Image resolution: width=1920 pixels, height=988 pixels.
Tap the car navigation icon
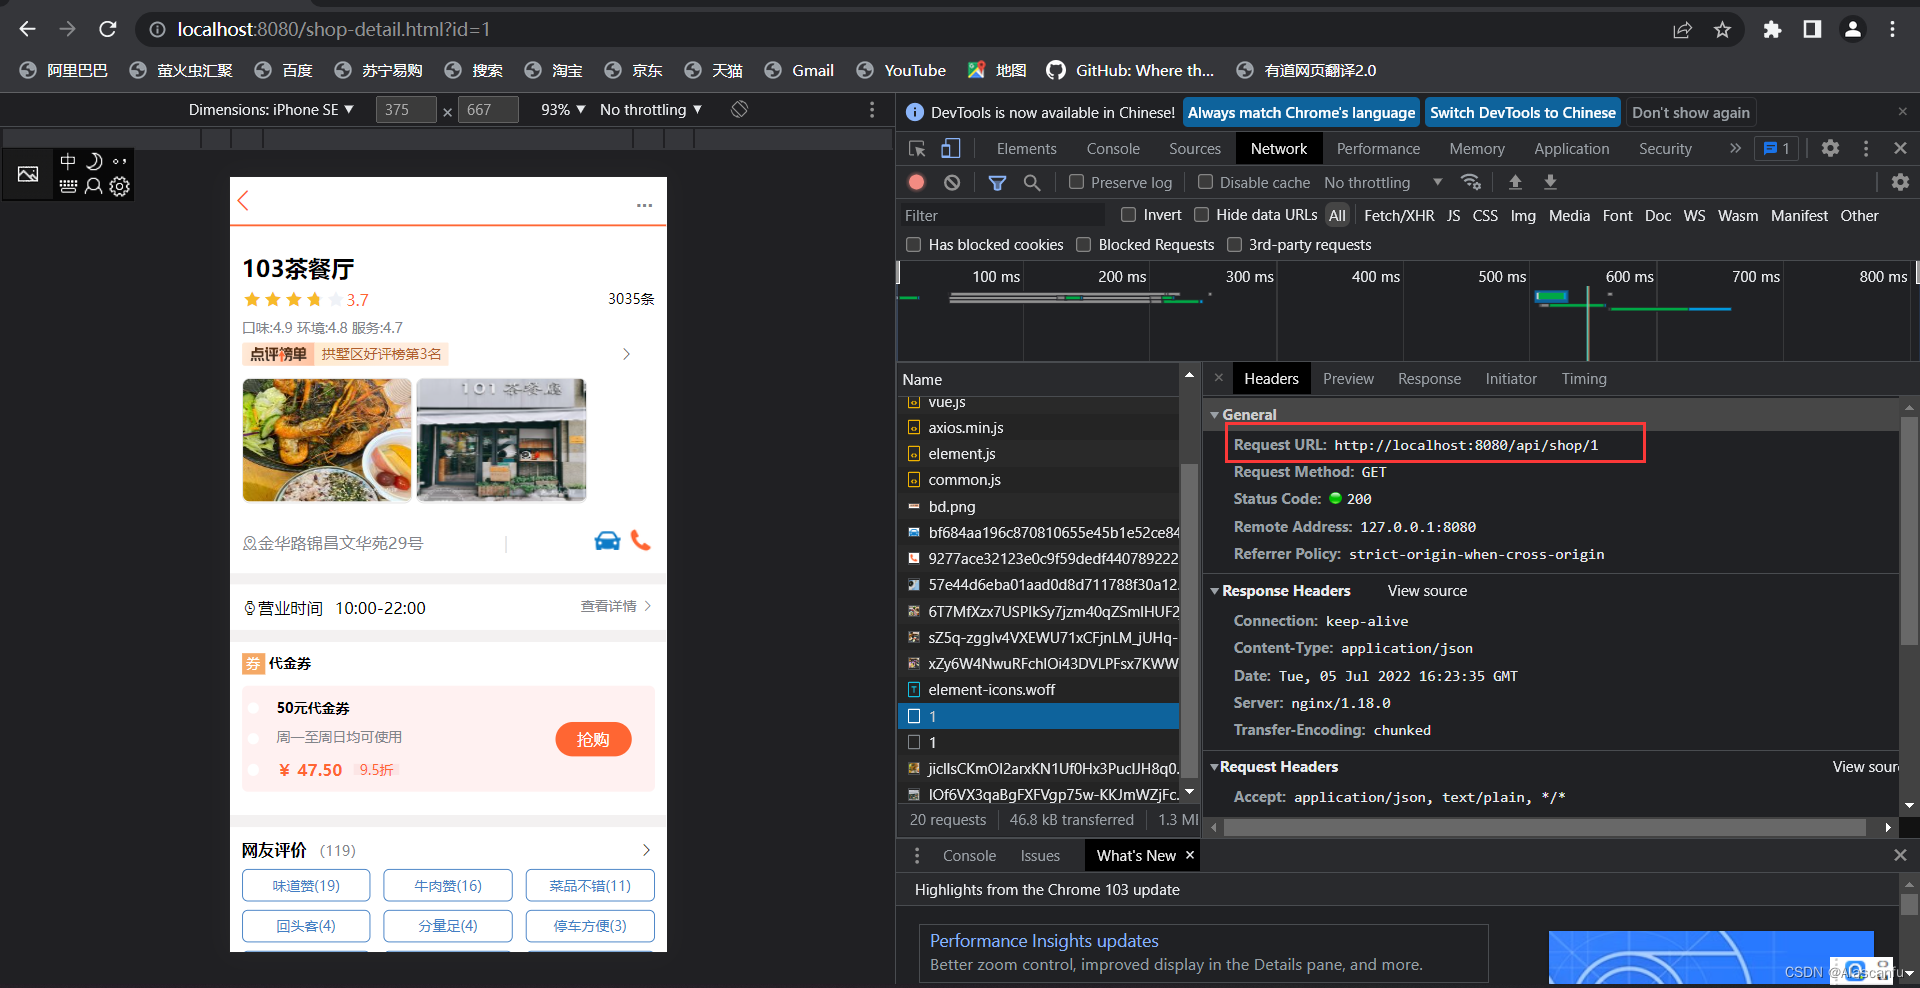coord(607,540)
